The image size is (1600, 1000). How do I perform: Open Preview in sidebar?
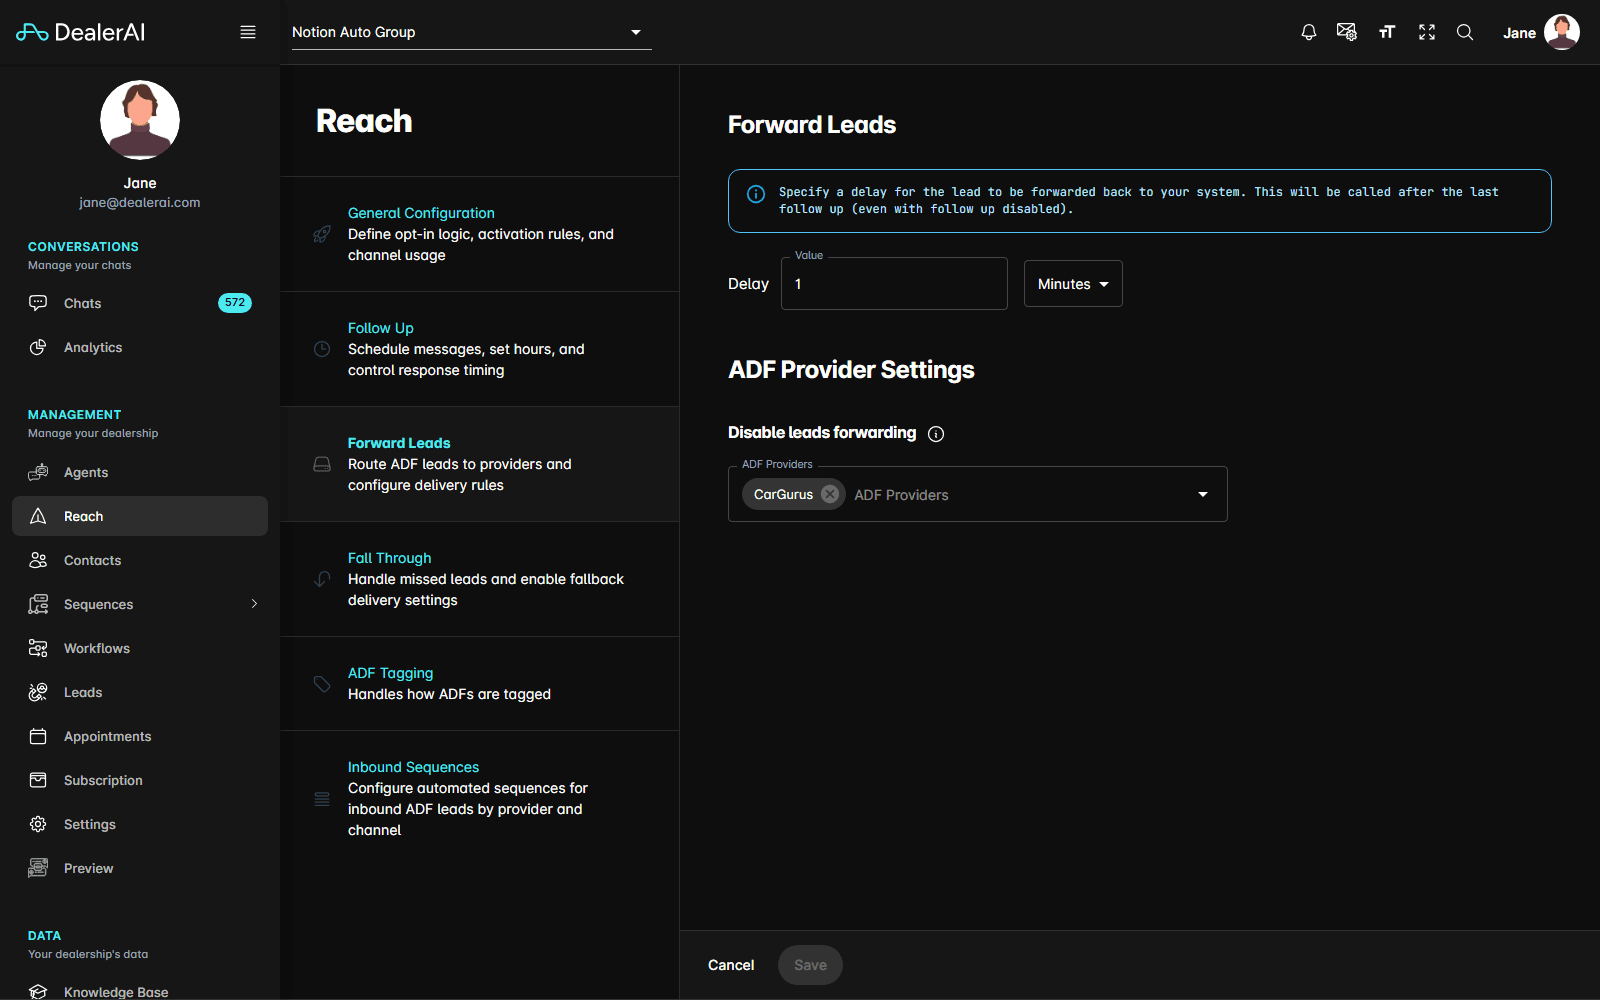[x=140, y=868]
